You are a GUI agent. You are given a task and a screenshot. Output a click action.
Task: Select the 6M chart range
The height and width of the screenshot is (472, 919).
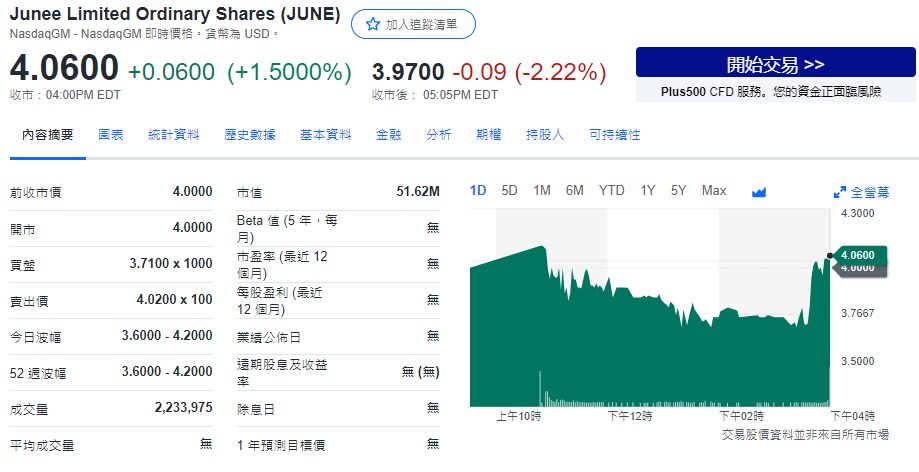(574, 190)
